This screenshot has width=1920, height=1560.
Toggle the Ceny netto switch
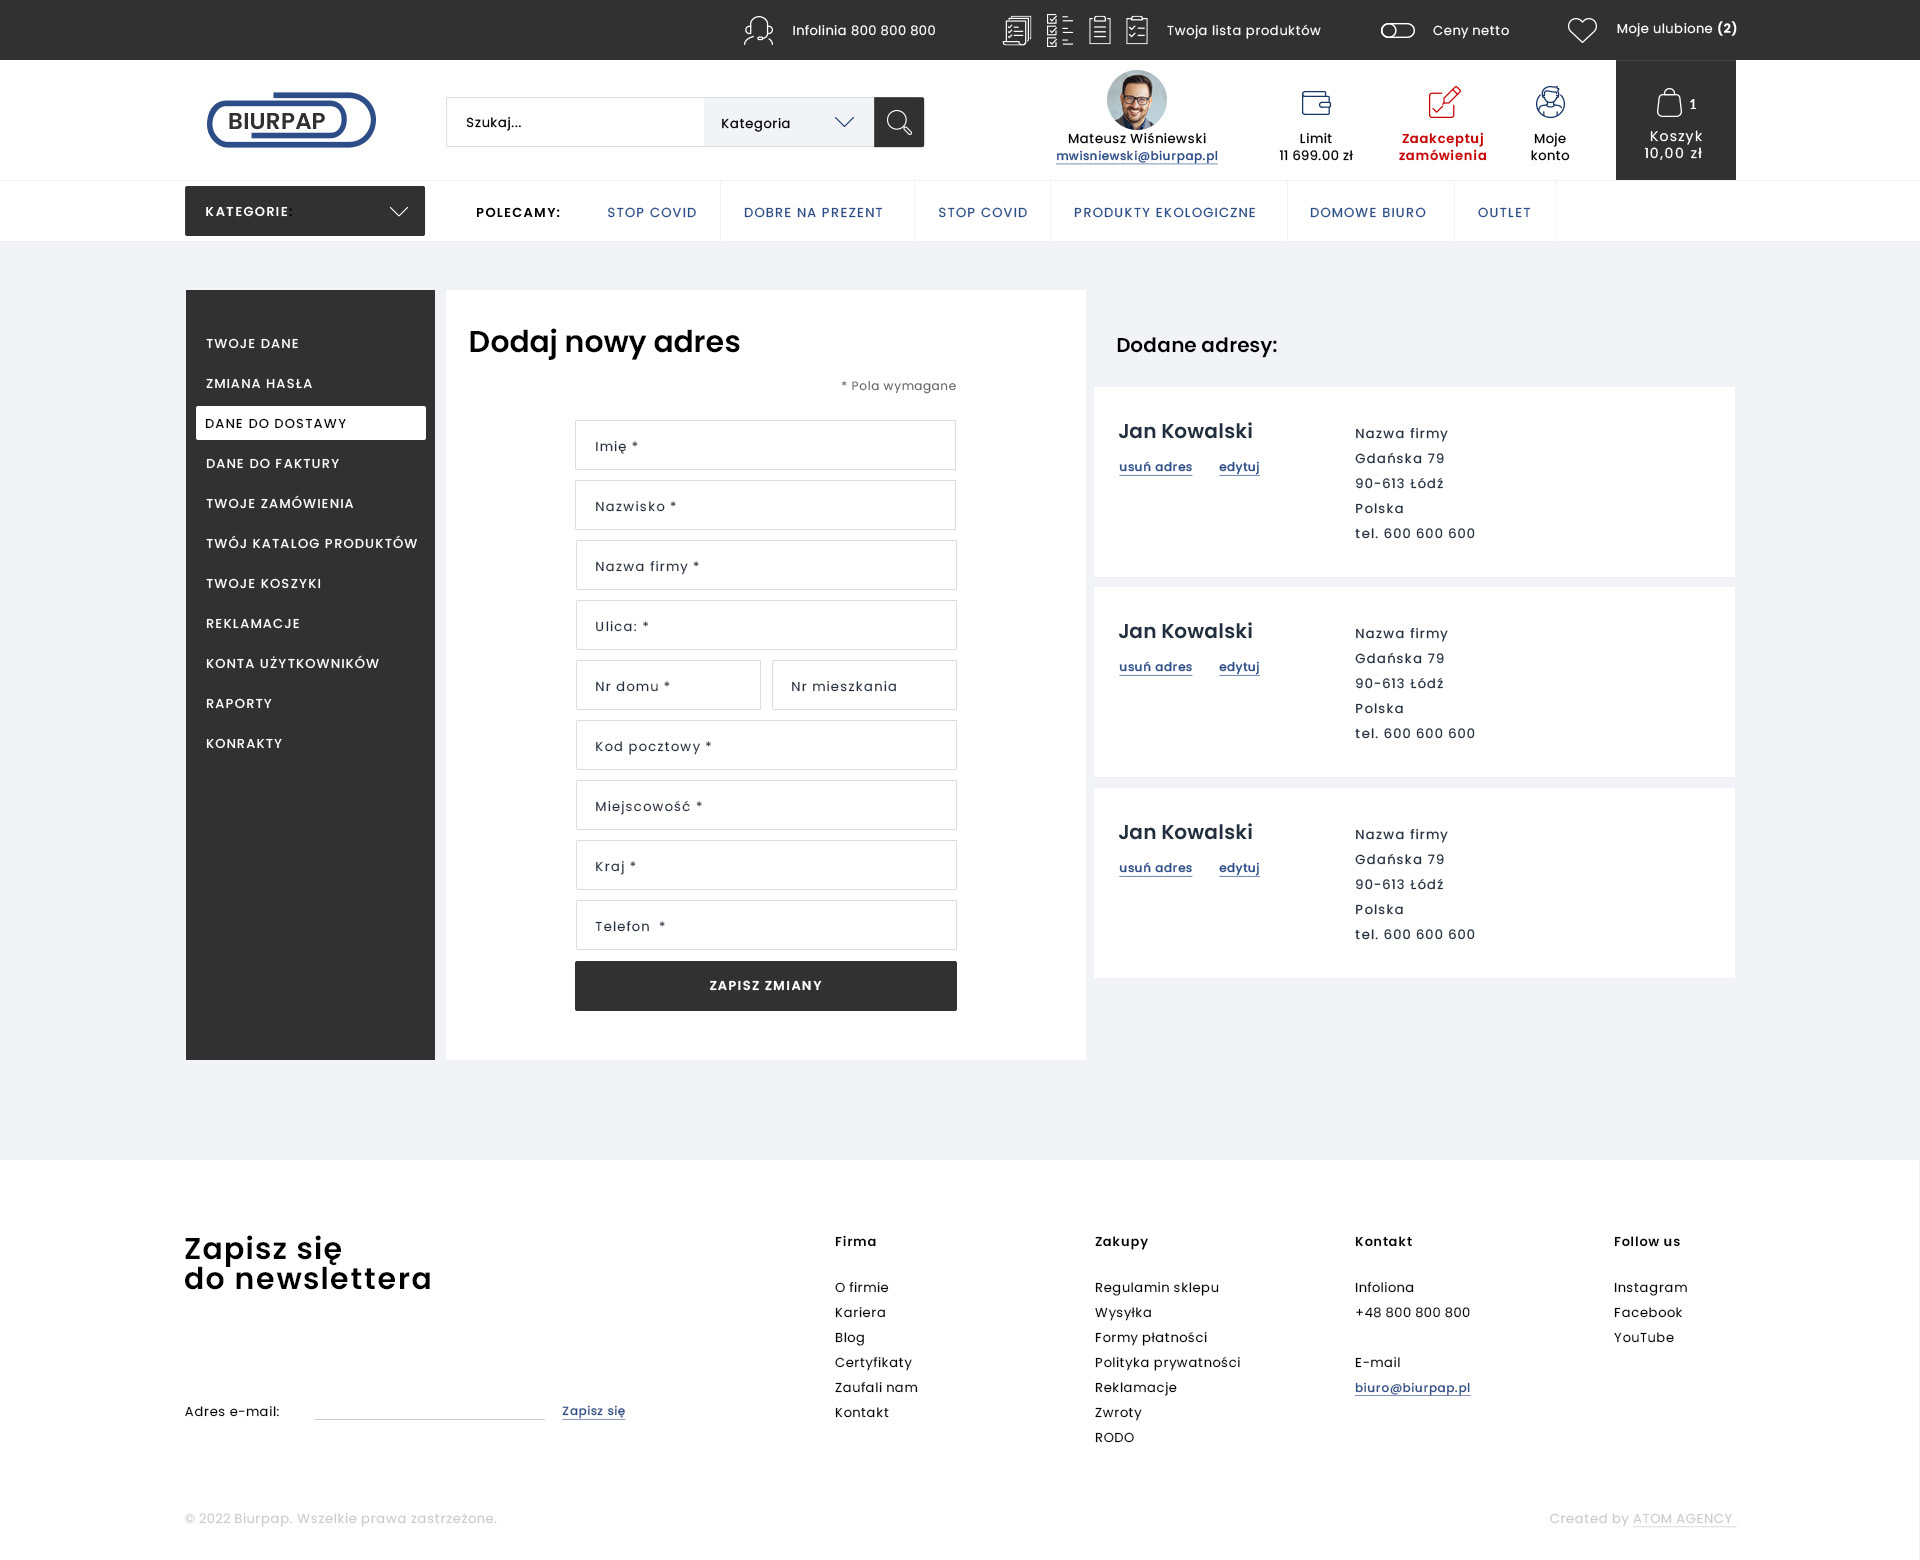pyautogui.click(x=1397, y=30)
